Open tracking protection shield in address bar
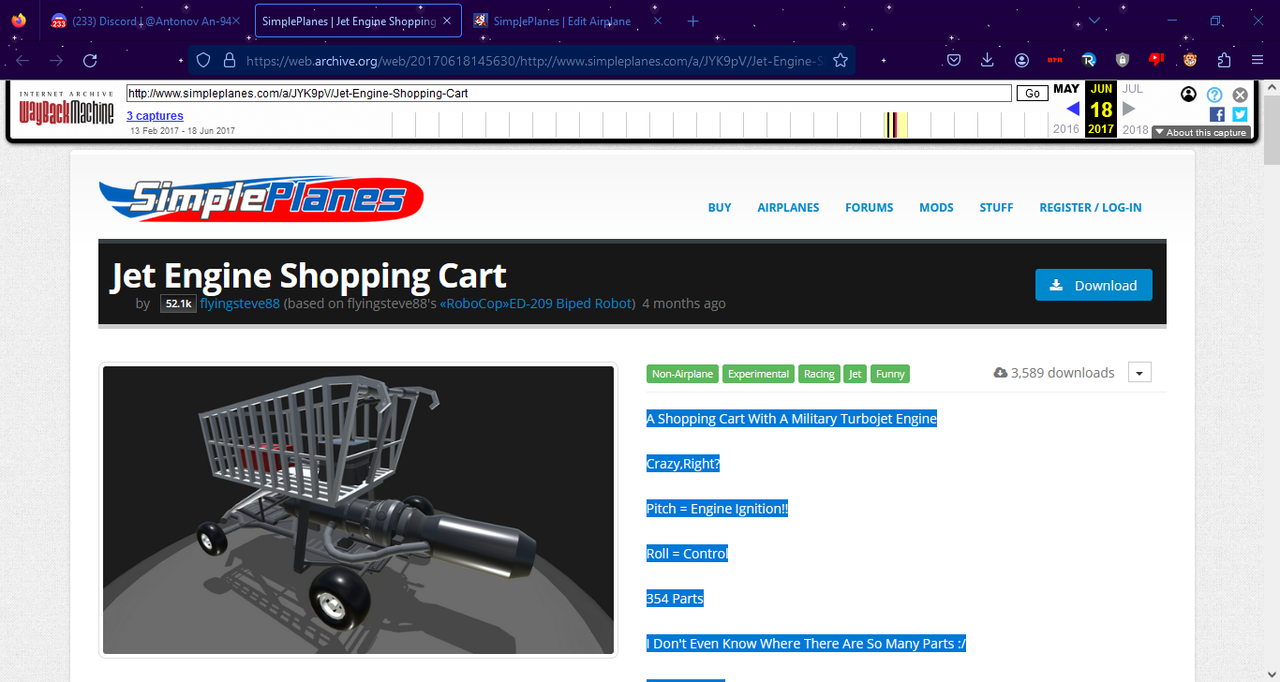 pos(203,60)
